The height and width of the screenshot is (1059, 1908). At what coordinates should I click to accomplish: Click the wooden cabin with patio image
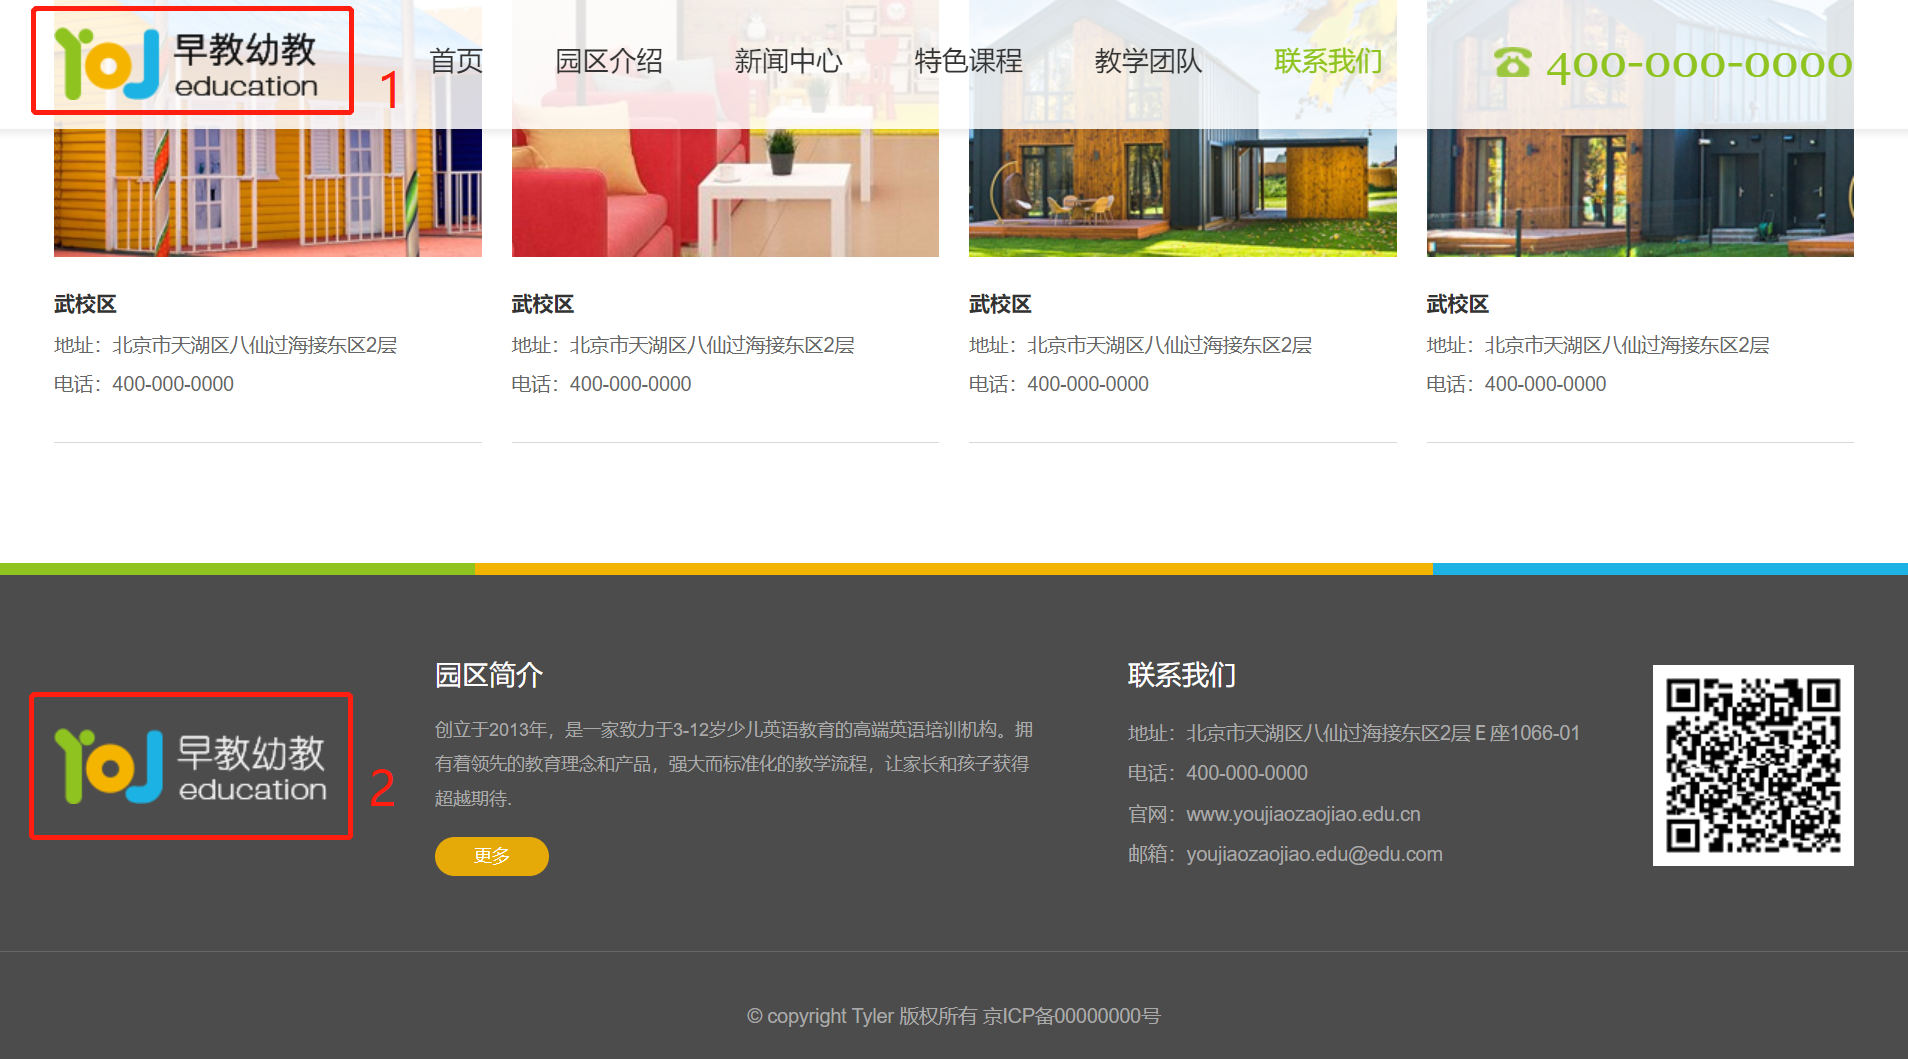tap(1182, 190)
